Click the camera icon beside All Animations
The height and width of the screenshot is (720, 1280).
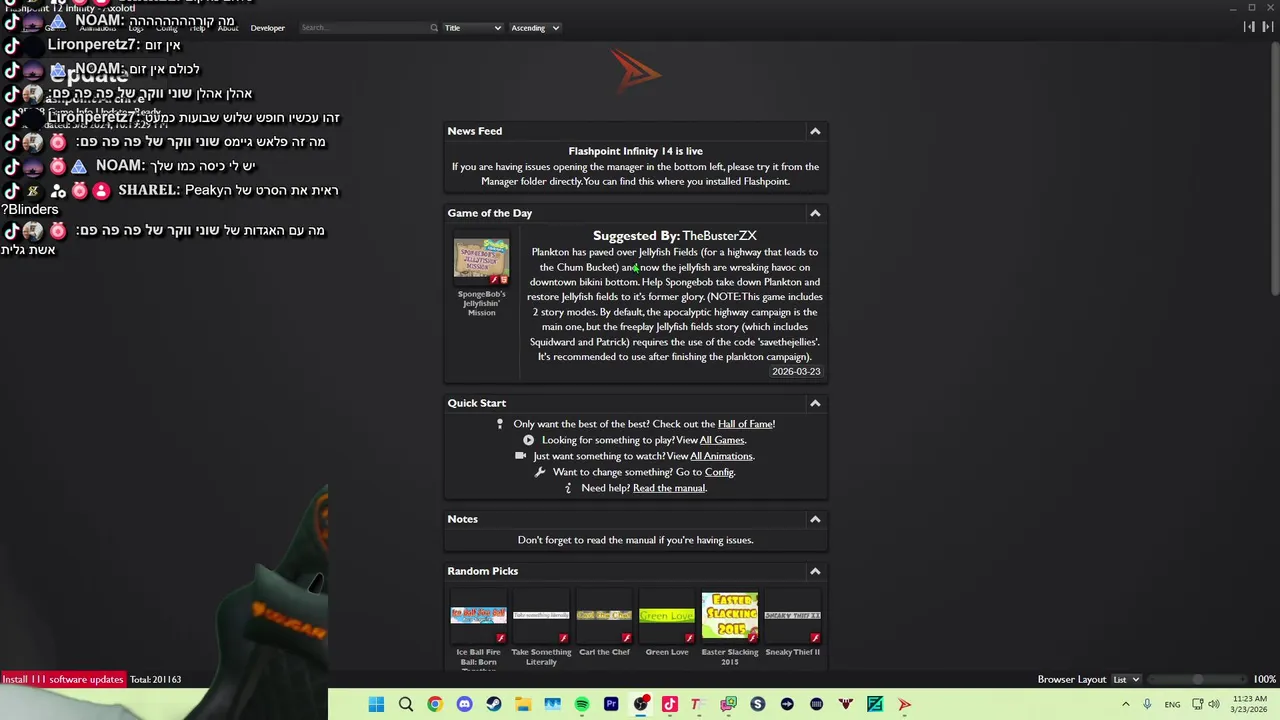pyautogui.click(x=520, y=456)
